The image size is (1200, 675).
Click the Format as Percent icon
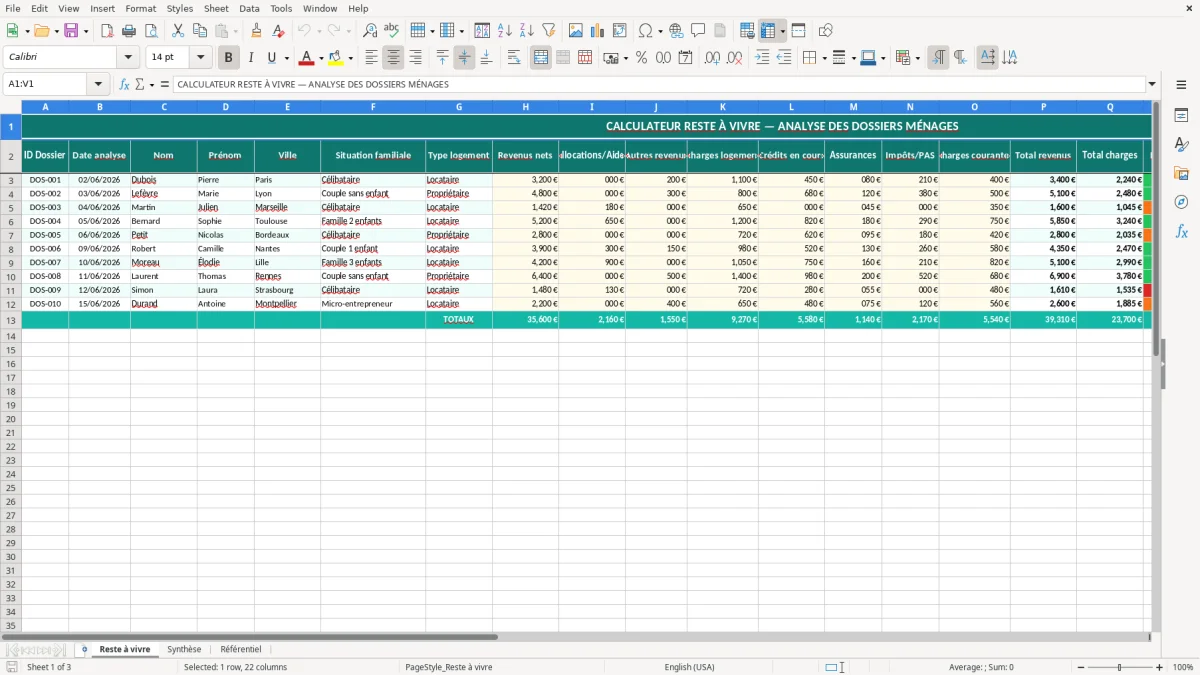641,58
